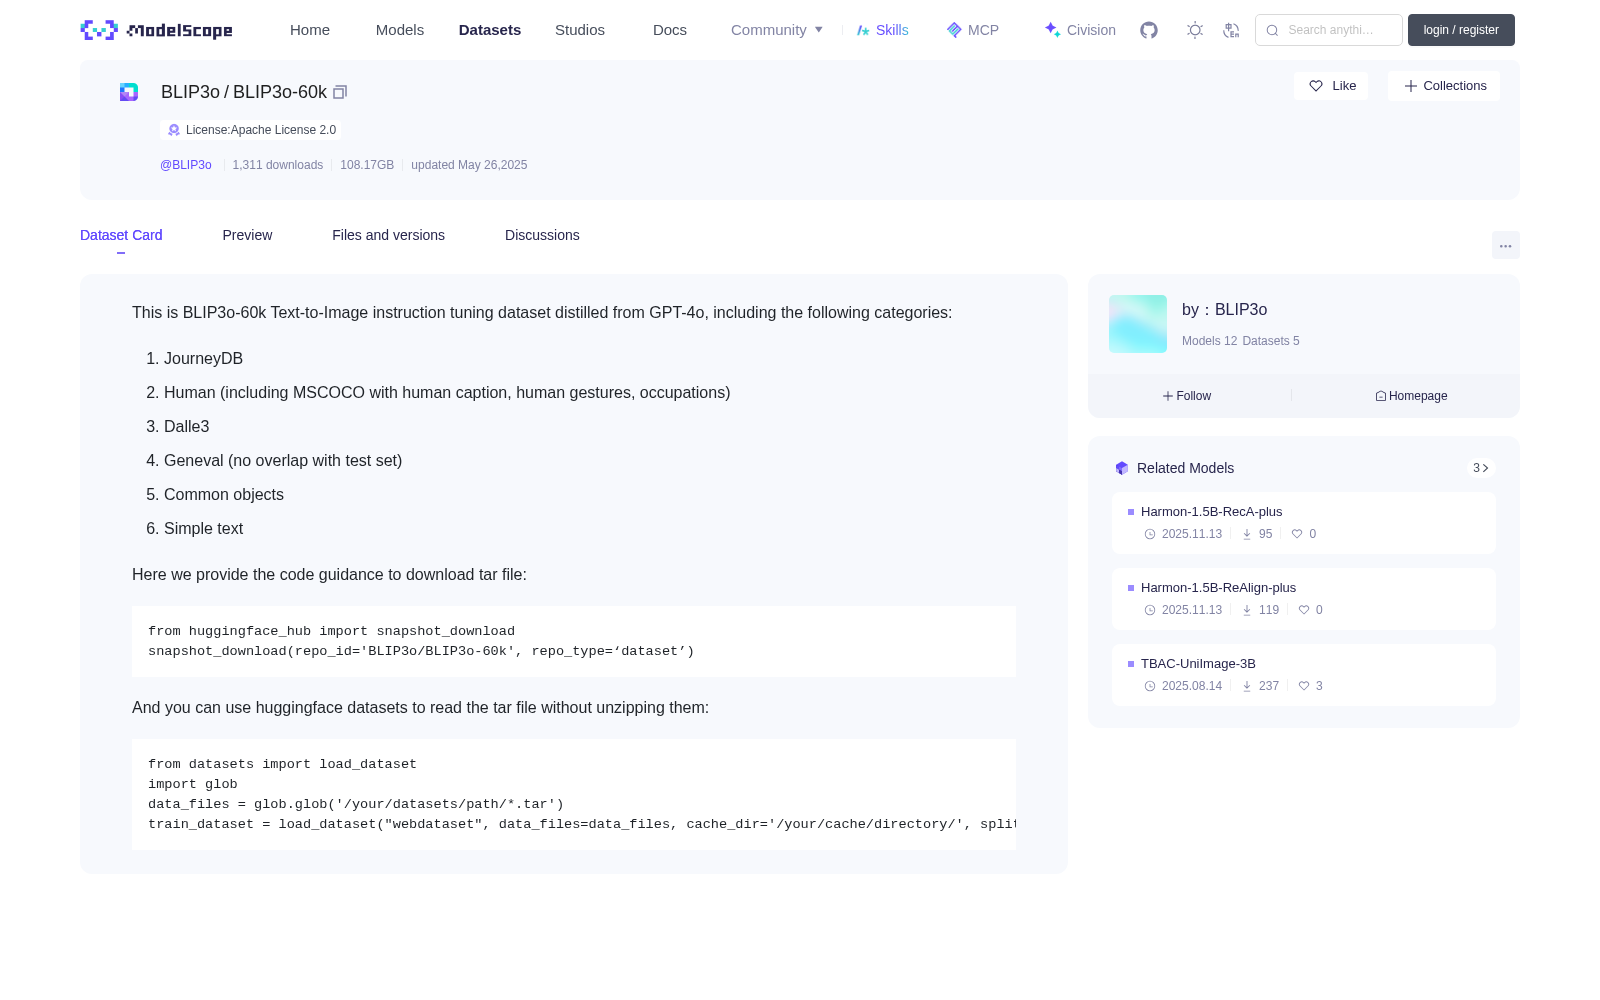Click the updated May 26,2025 text
1600x1000 pixels.
point(469,165)
